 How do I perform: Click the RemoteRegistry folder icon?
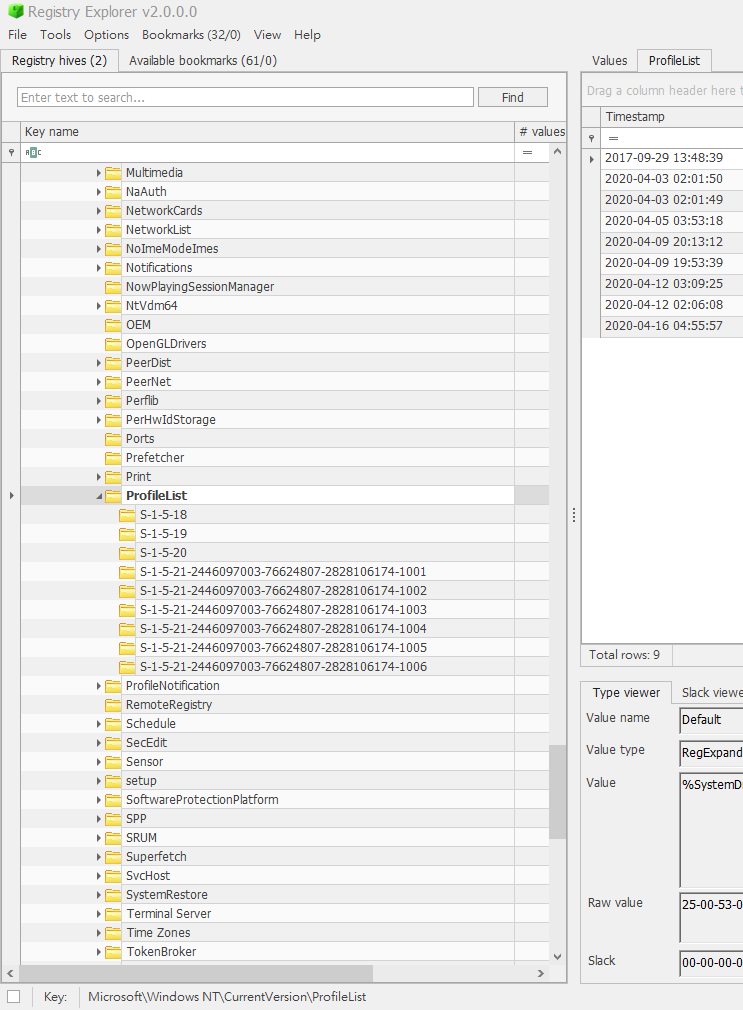(x=113, y=705)
